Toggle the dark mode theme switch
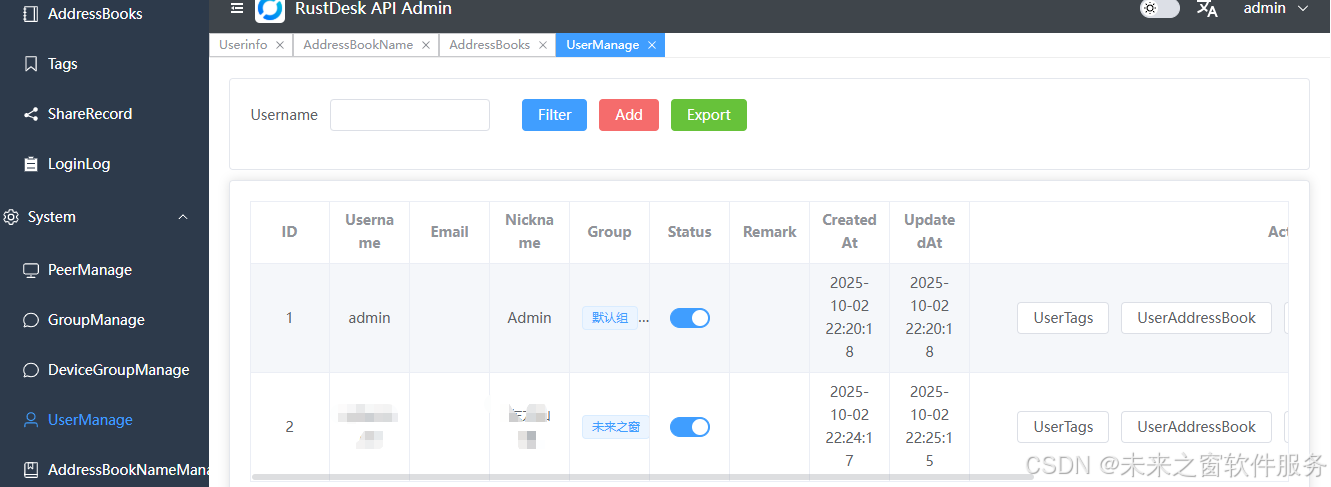The image size is (1331, 487). click(1160, 9)
